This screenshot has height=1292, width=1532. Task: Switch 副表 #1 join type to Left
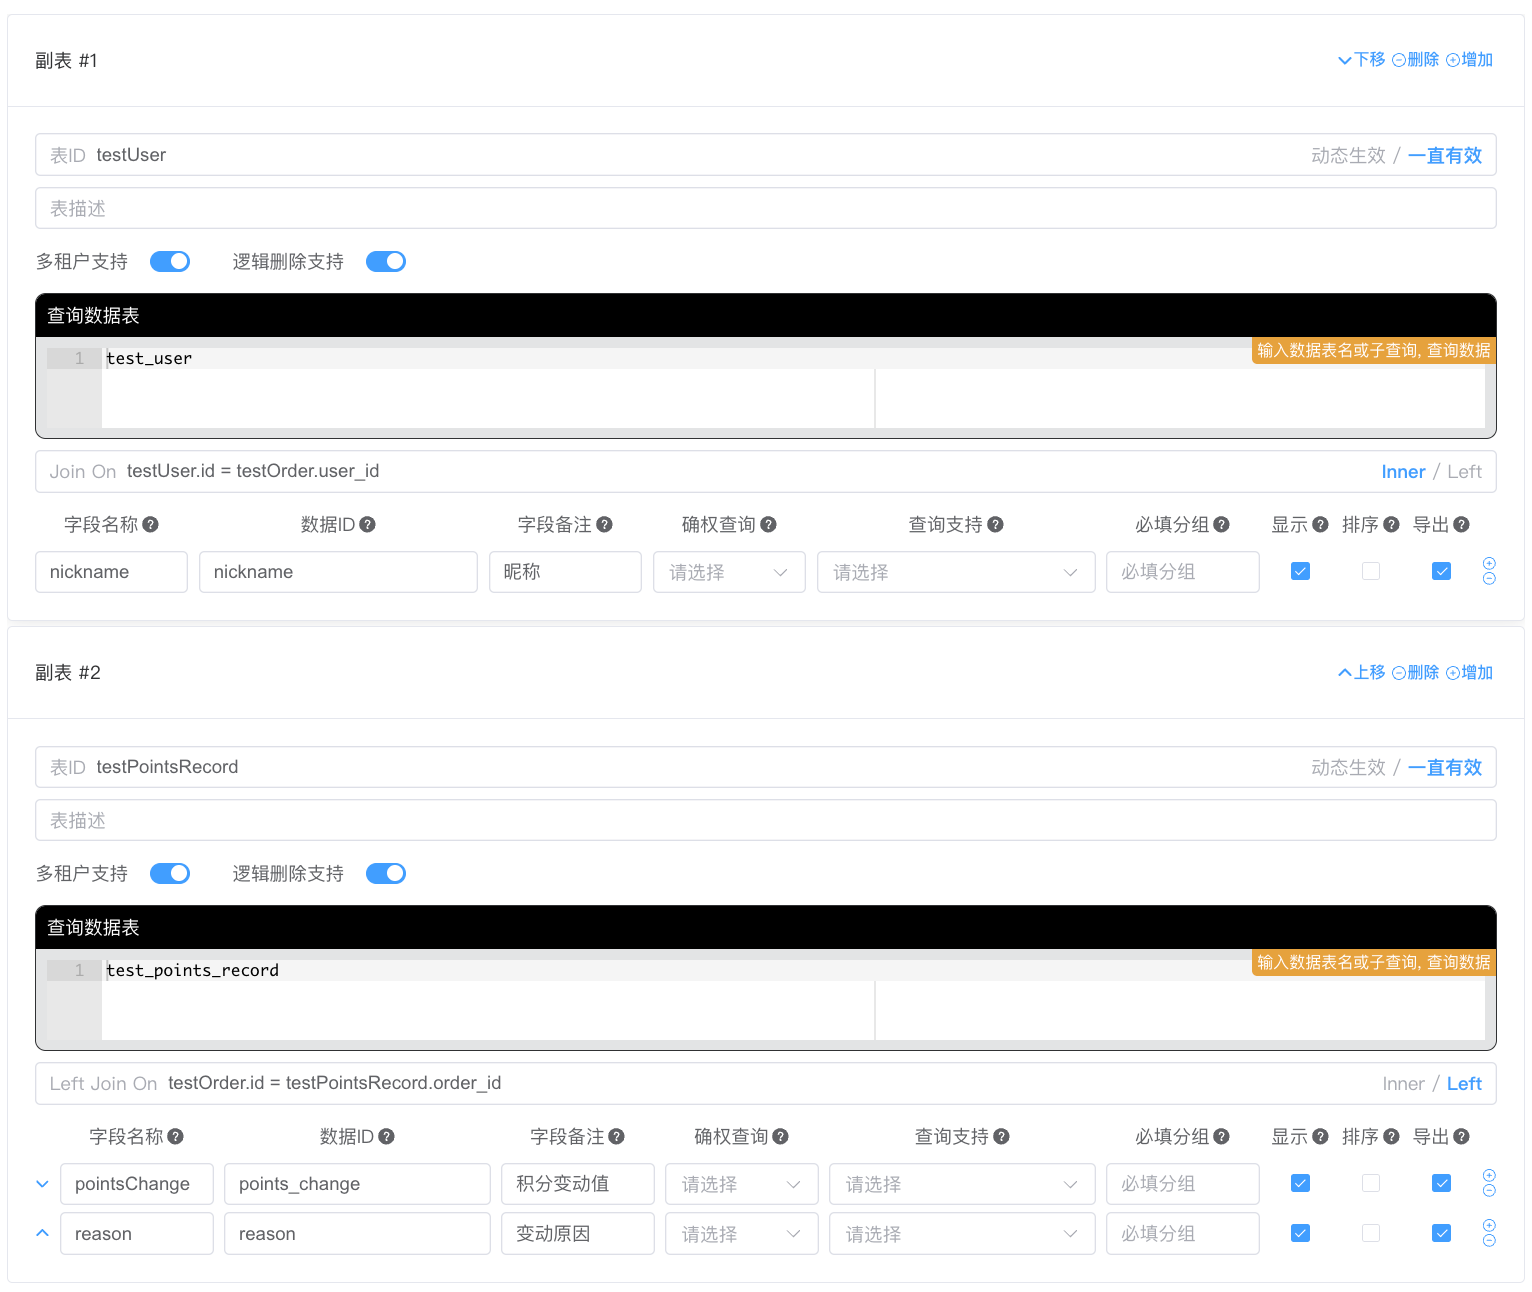pos(1464,472)
